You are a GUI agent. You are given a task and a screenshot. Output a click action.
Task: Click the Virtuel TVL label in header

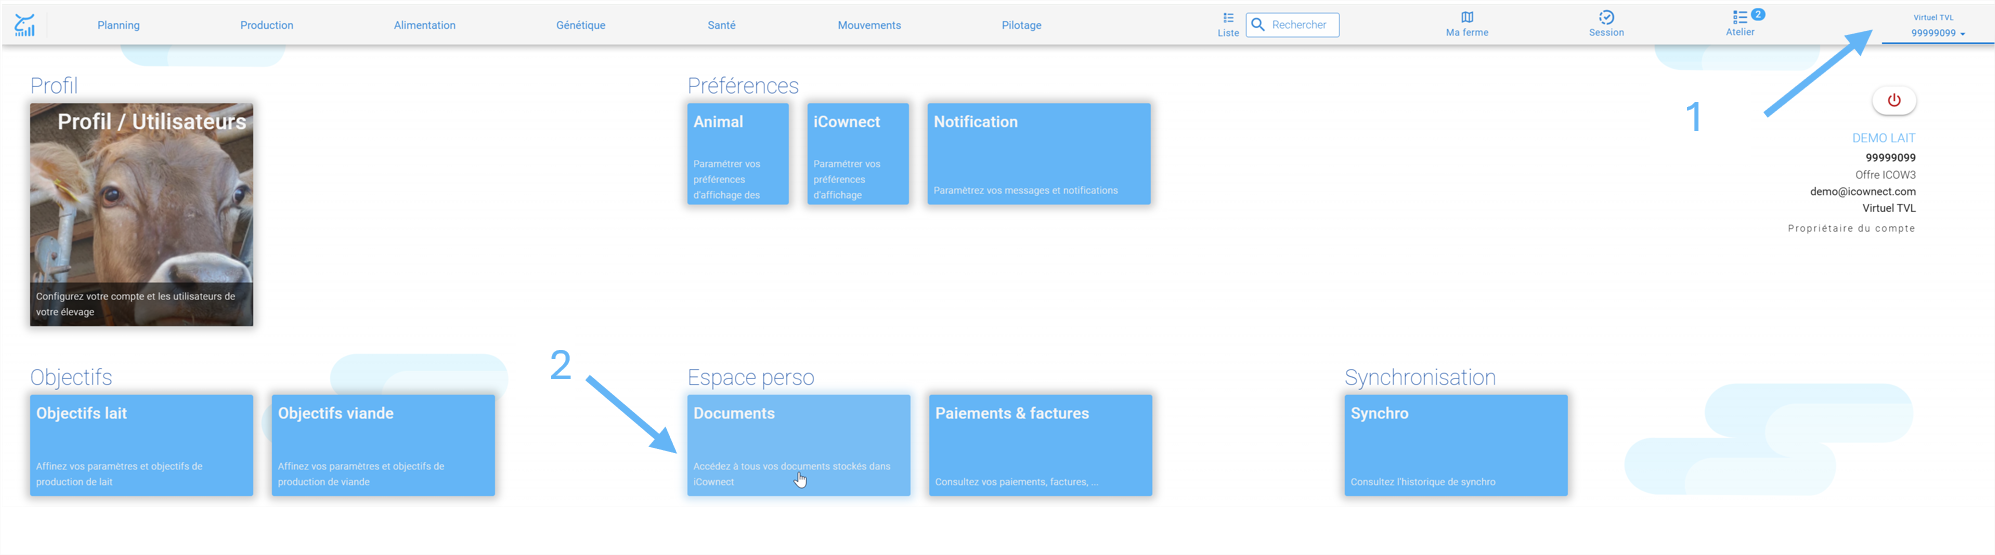coord(1933,17)
